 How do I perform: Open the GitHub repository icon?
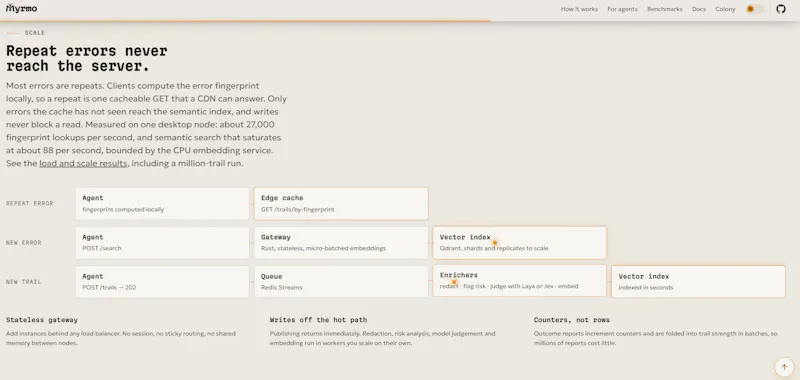point(781,9)
